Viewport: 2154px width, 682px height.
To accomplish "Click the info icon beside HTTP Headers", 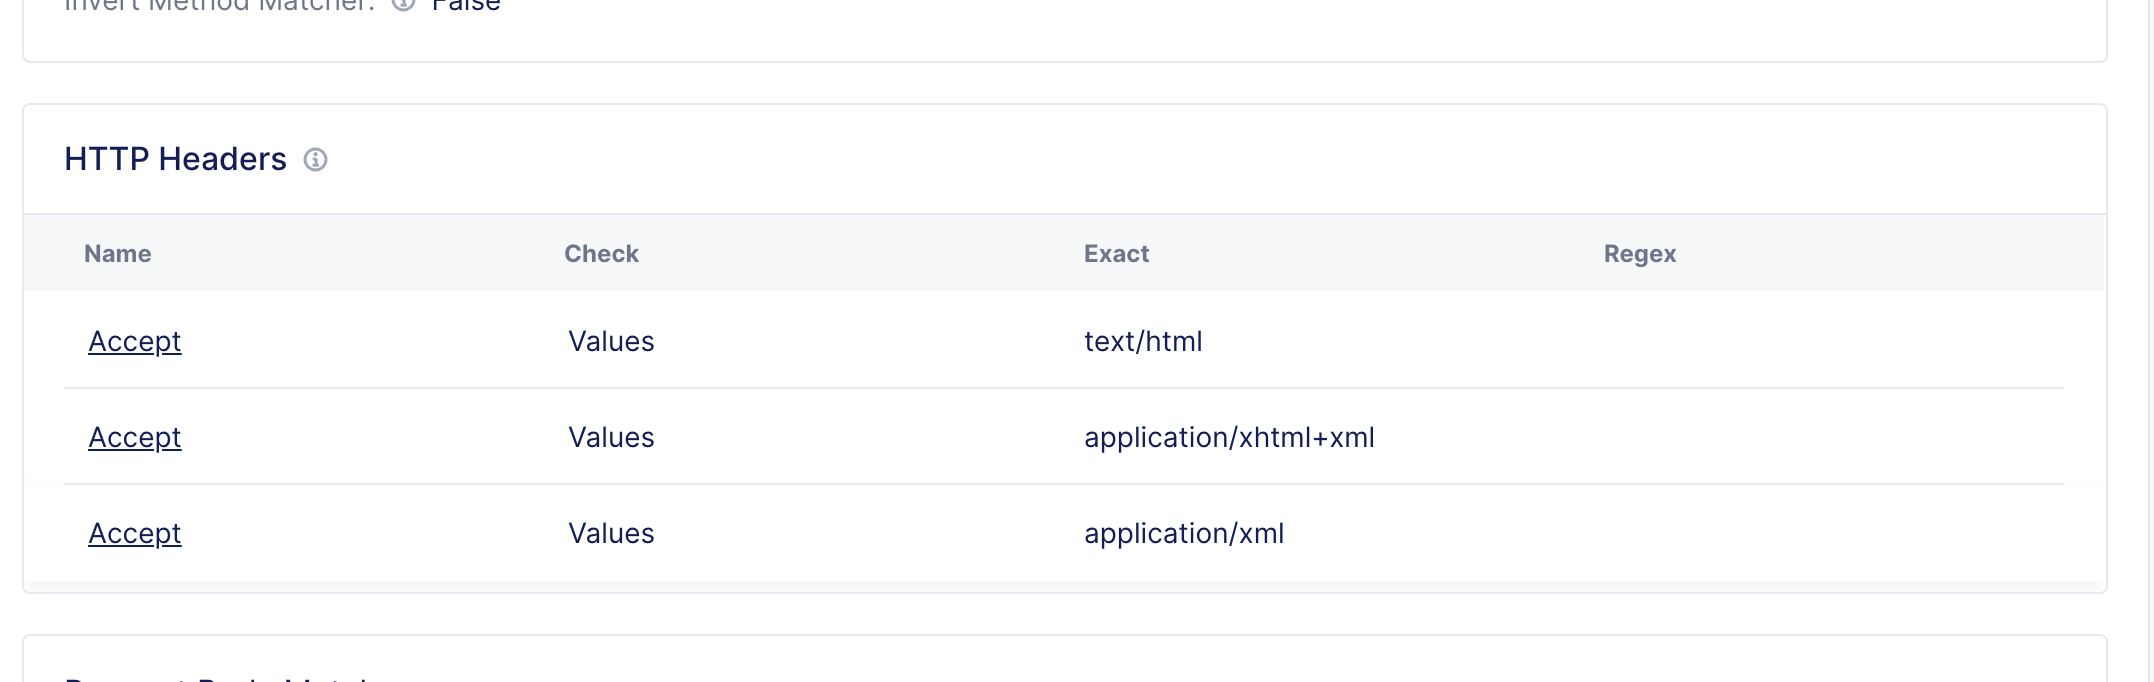I will pos(316,159).
